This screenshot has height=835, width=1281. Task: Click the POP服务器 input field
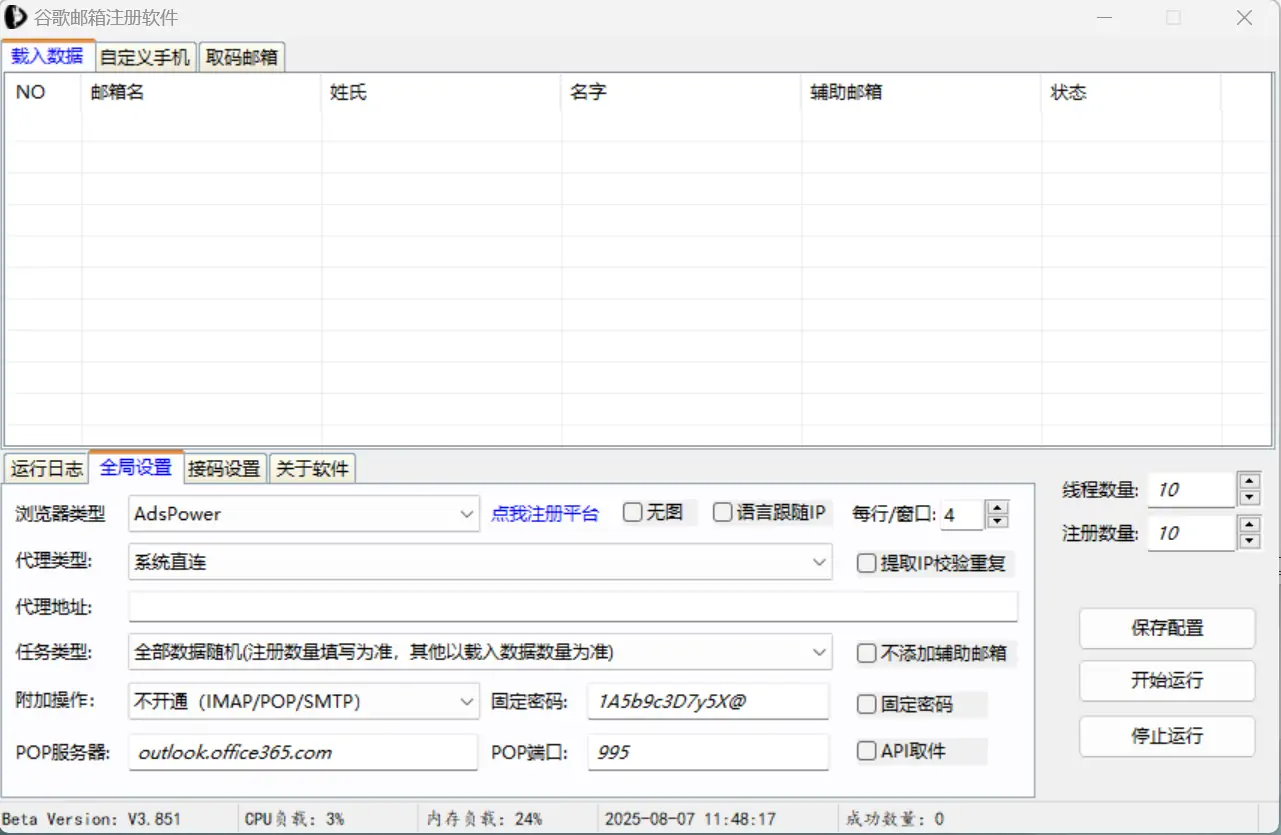[x=303, y=752]
